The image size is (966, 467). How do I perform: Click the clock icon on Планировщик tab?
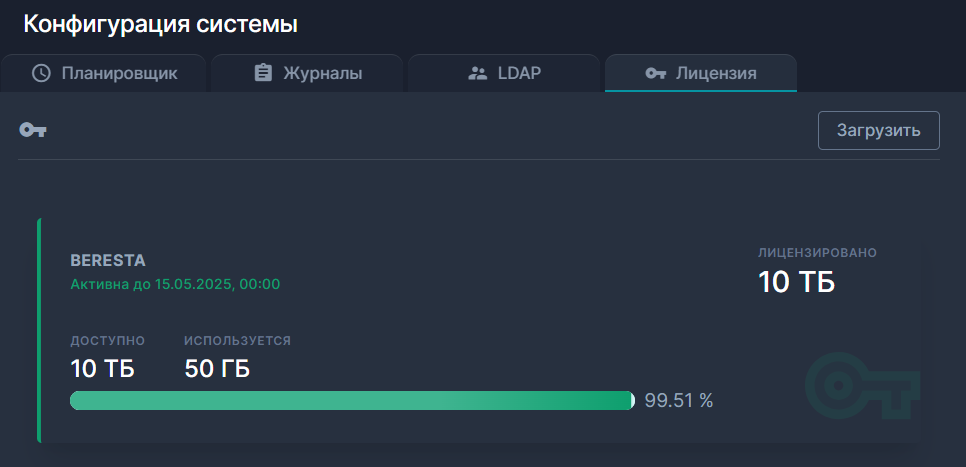(41, 73)
